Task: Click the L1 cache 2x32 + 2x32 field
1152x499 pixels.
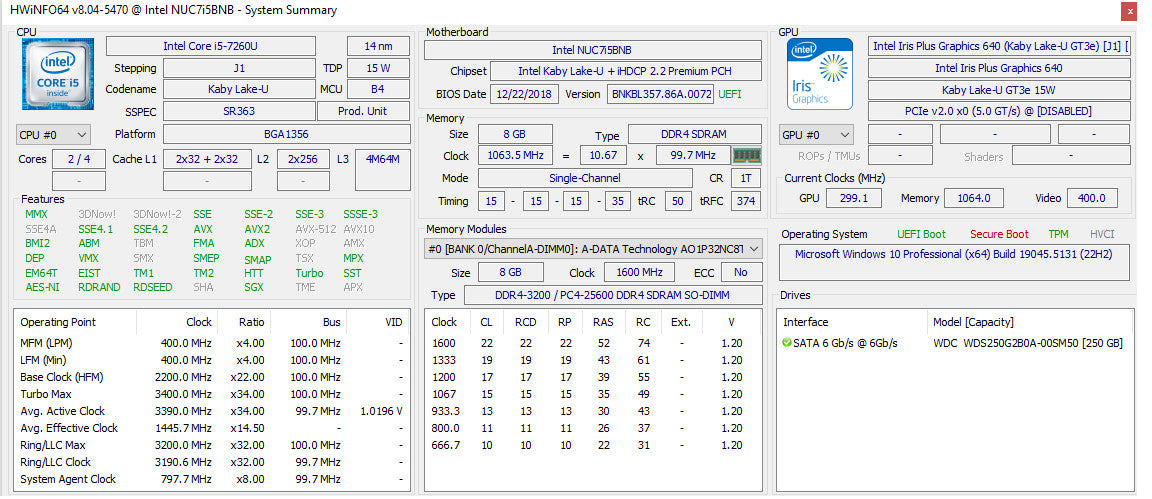Action: [207, 159]
